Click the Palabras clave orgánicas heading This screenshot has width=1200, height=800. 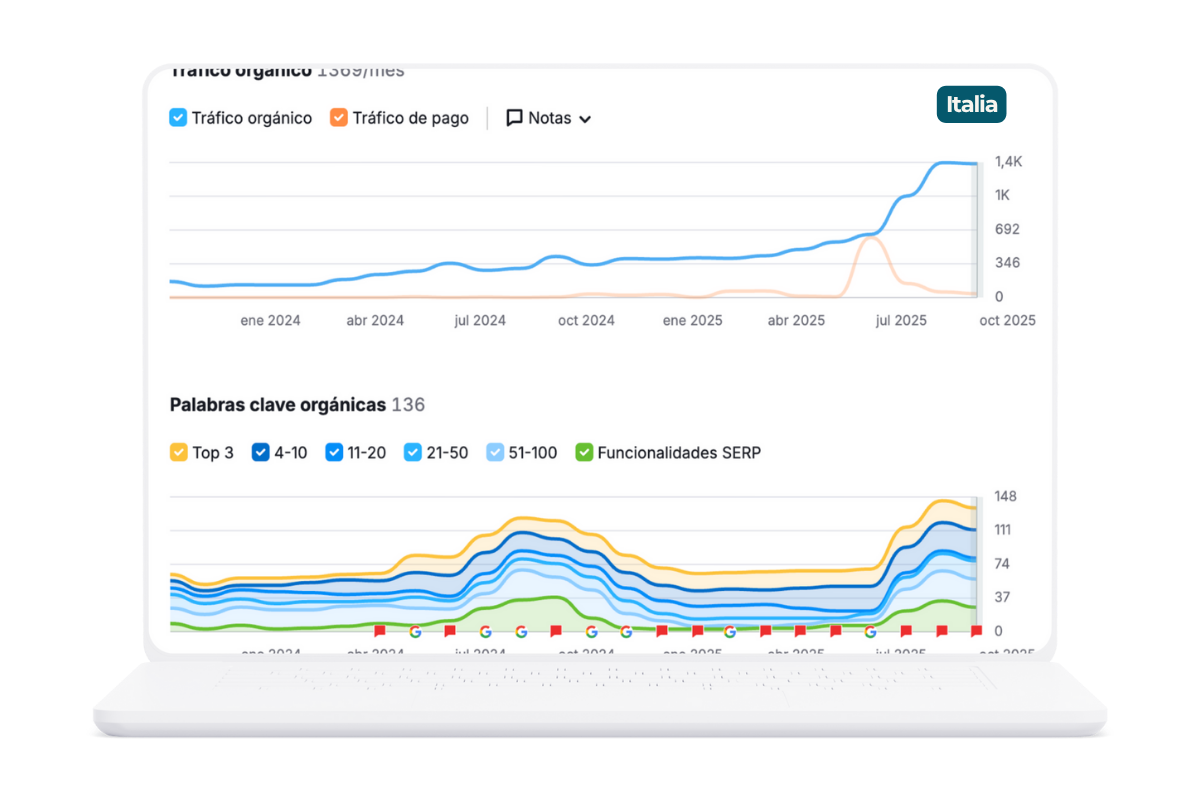coord(276,405)
